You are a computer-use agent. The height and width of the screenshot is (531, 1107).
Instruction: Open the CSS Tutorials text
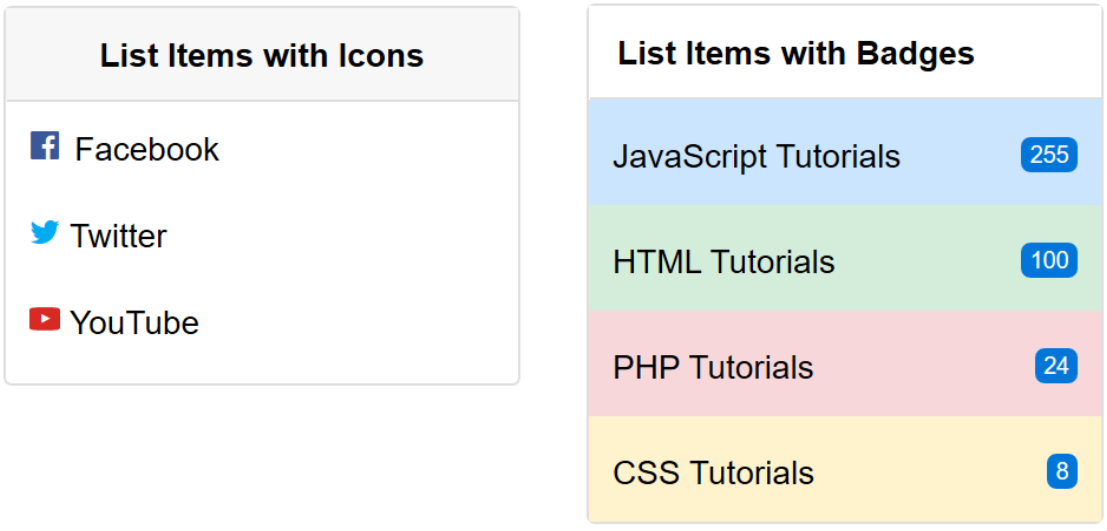click(713, 473)
